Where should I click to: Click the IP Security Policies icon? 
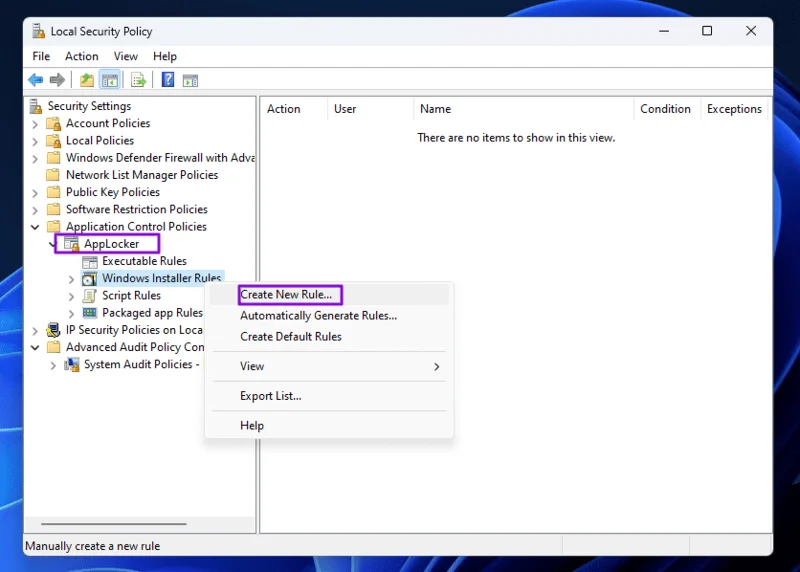pyautogui.click(x=53, y=330)
